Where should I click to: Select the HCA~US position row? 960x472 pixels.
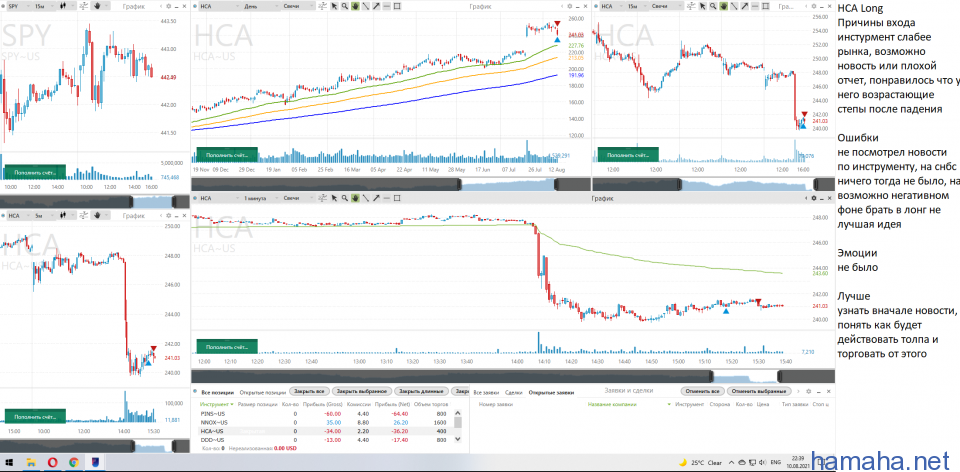pyautogui.click(x=326, y=431)
